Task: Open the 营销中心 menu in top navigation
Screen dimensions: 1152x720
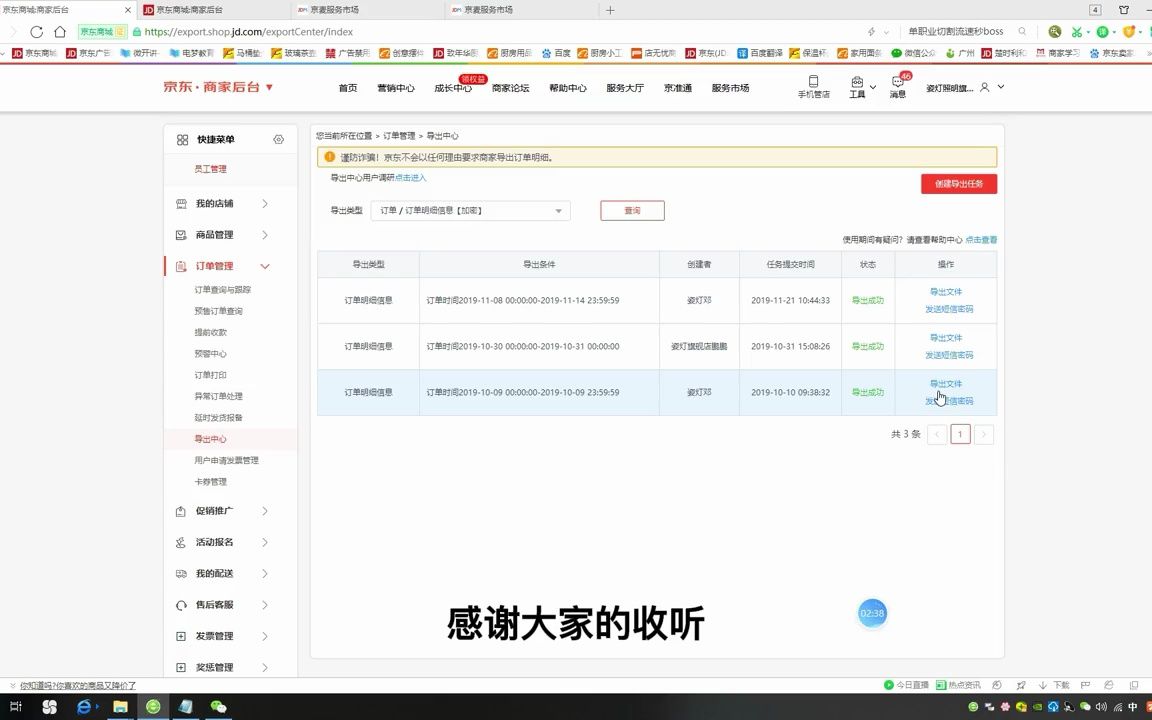Action: click(x=397, y=88)
